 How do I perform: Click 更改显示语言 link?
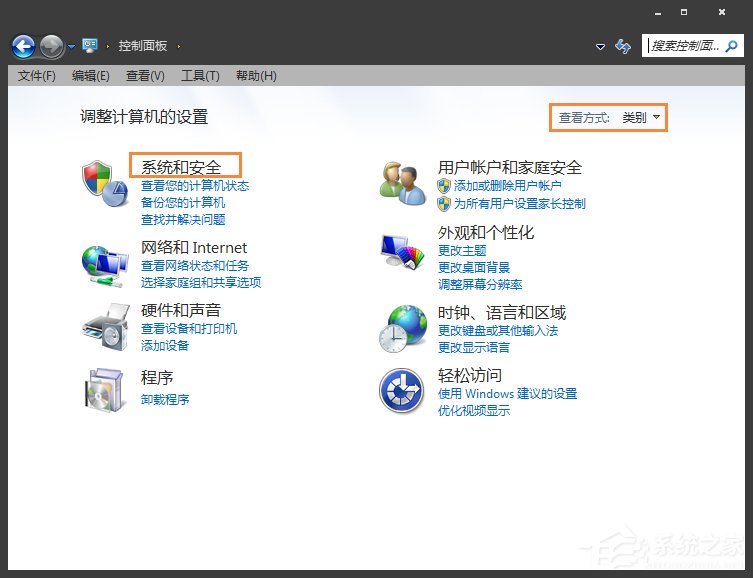[x=474, y=348]
